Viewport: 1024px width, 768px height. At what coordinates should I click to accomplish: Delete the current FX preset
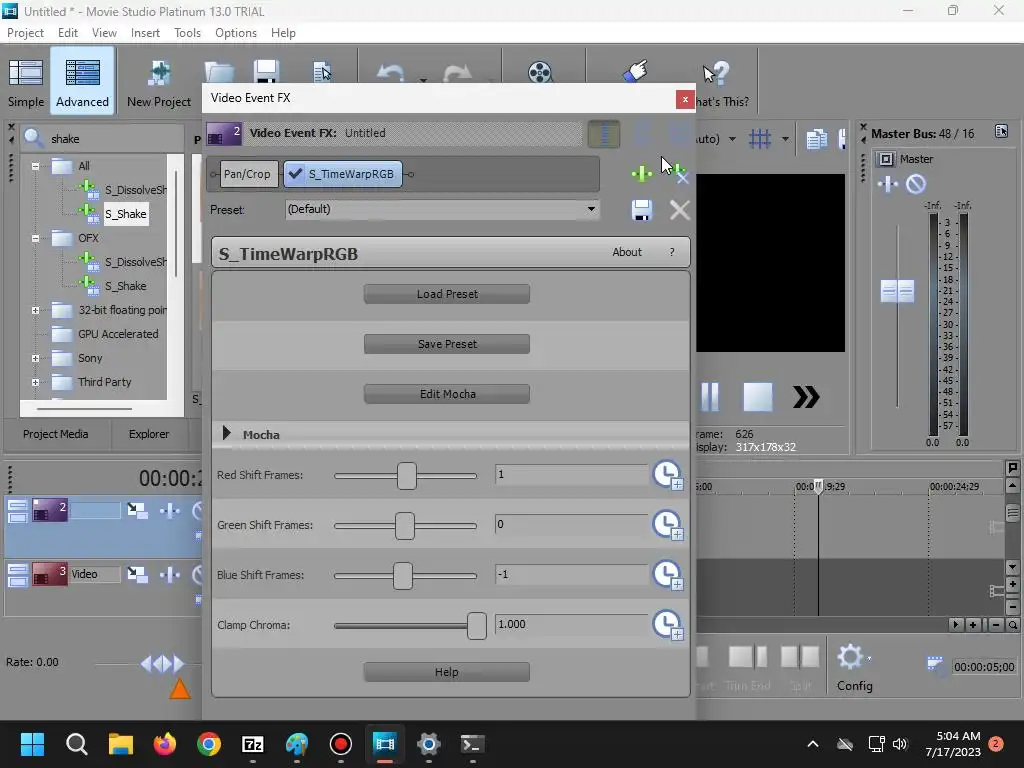pyautogui.click(x=679, y=210)
